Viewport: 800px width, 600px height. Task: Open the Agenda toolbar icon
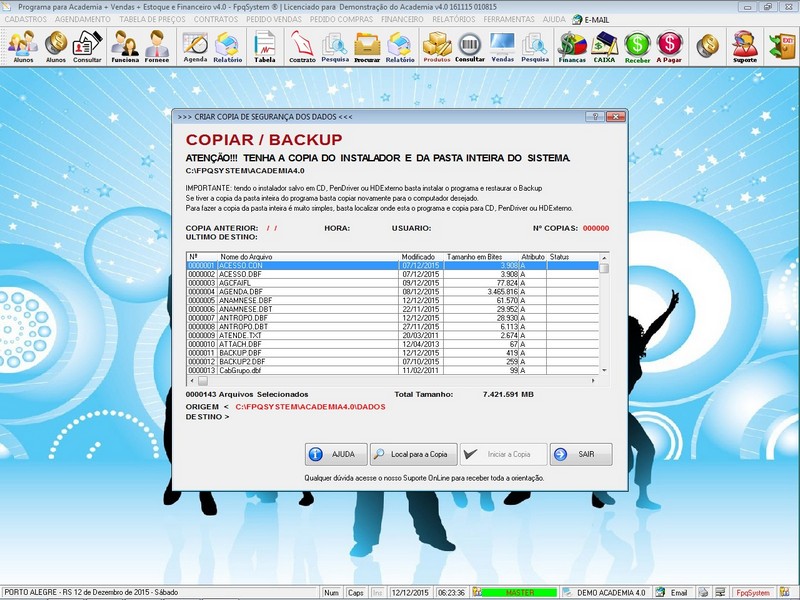point(195,46)
